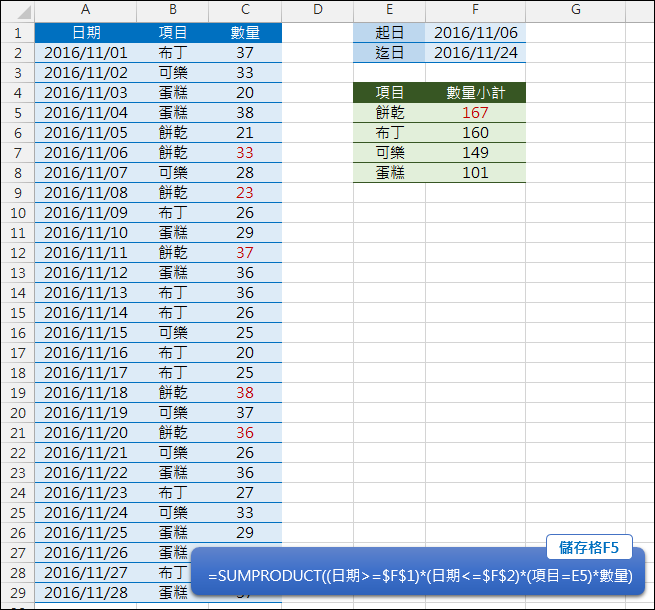655x610 pixels.
Task: Select red quantity 36 in row 21
Action: 245,433
